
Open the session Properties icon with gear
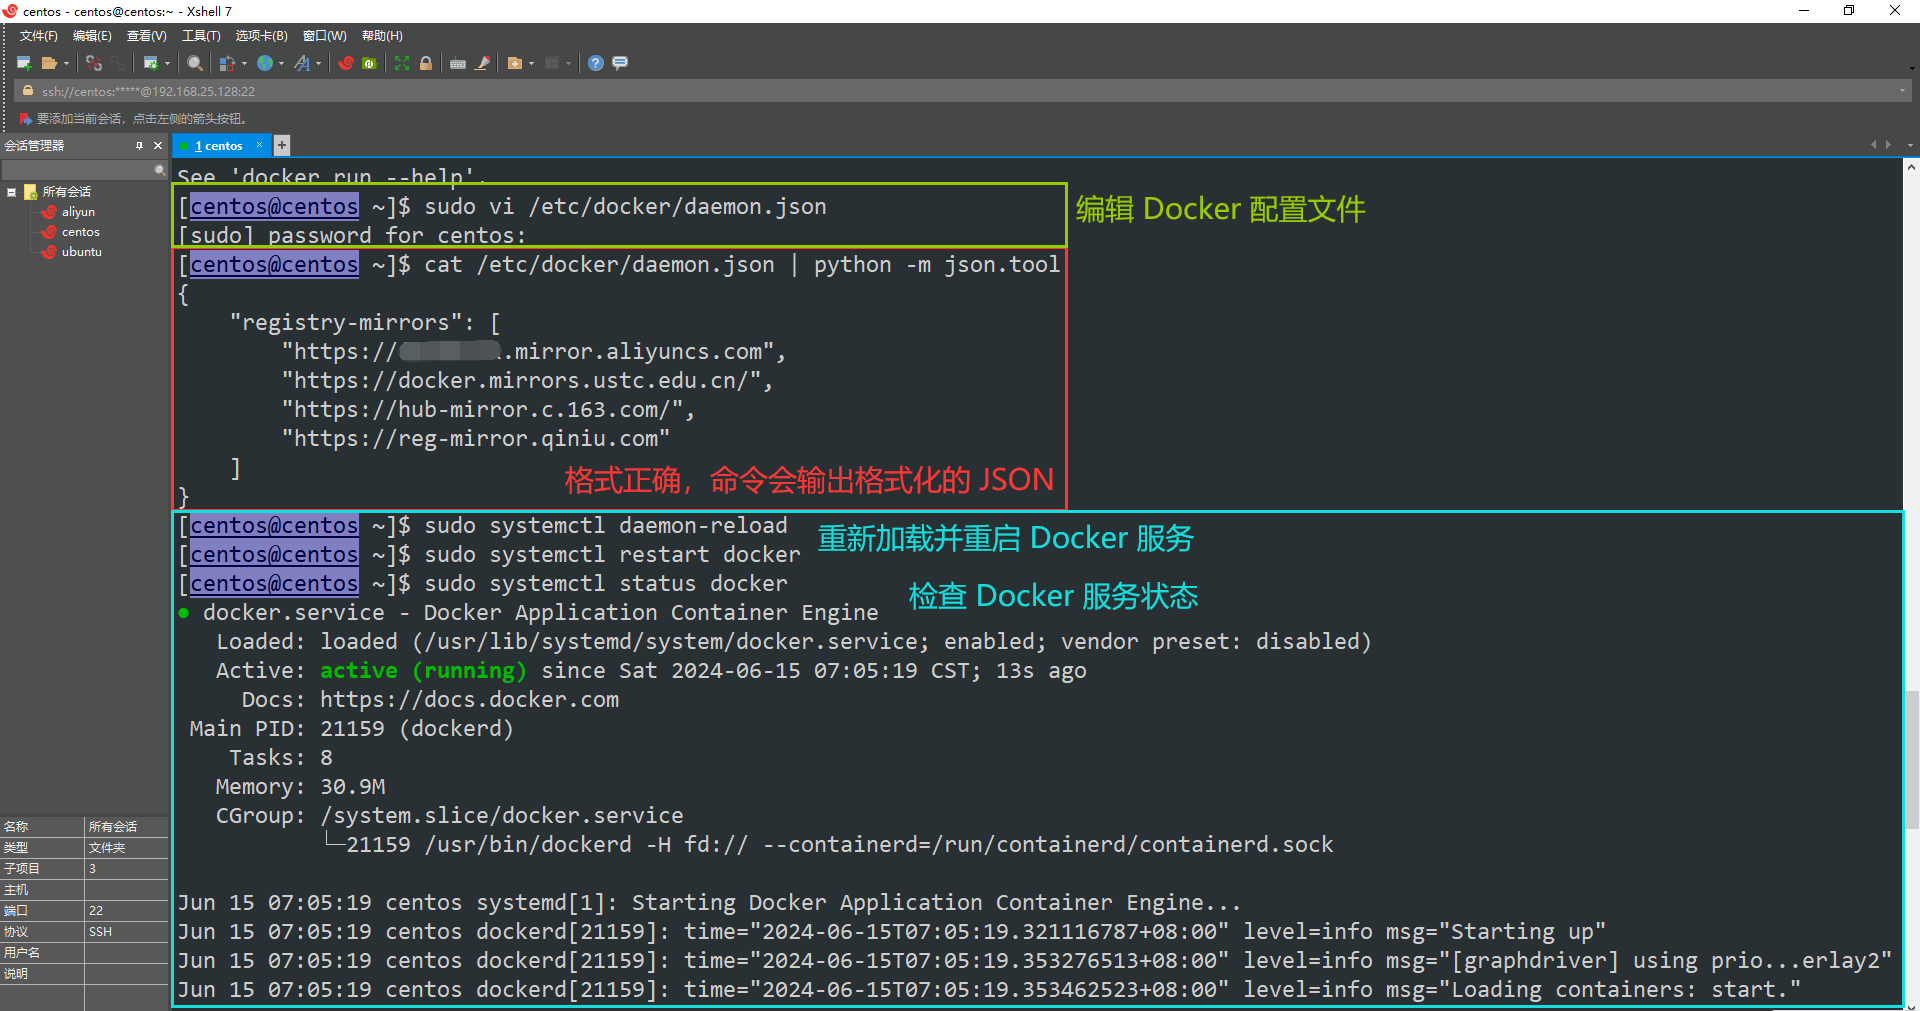point(151,63)
